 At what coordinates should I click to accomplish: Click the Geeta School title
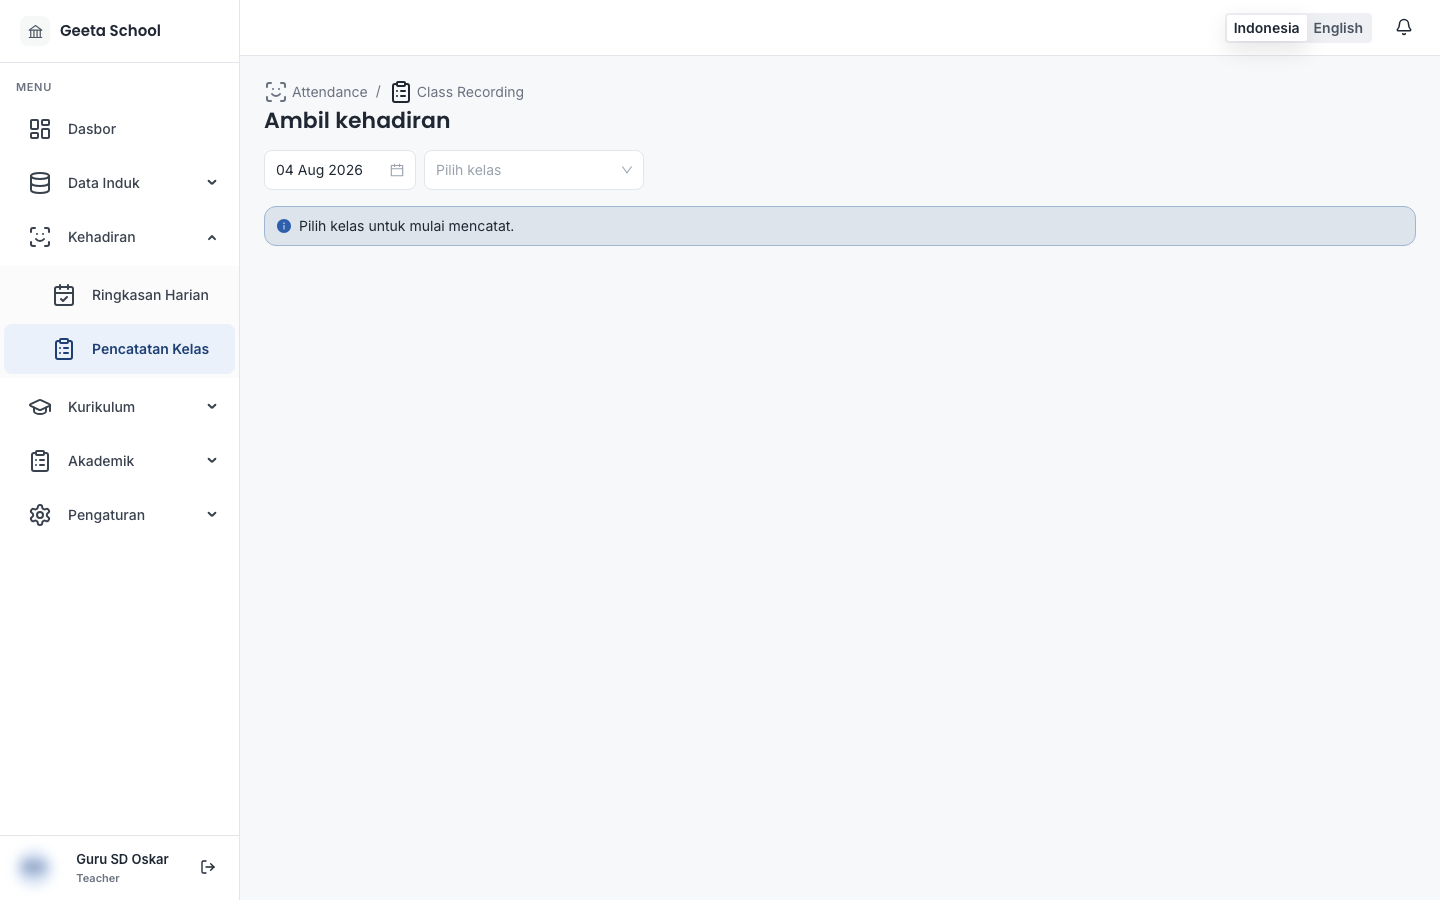point(110,31)
